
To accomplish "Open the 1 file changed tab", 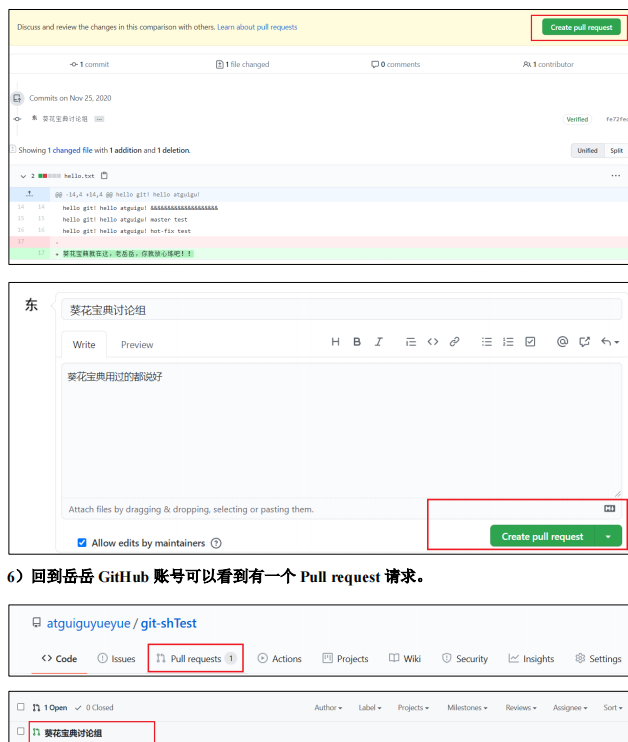I will pos(242,64).
